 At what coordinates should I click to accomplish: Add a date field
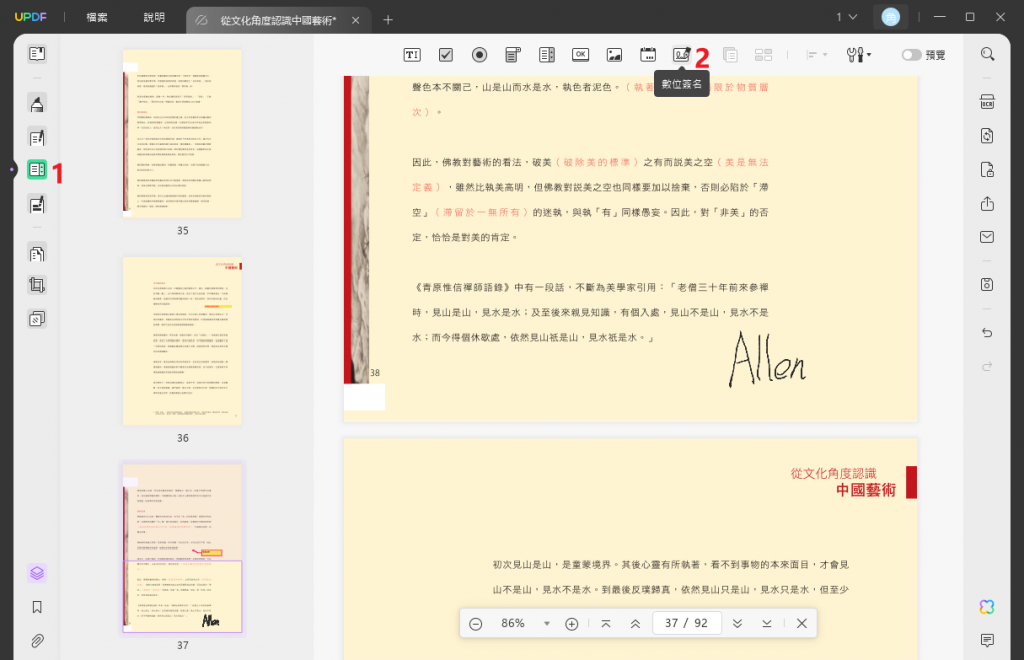coord(648,55)
